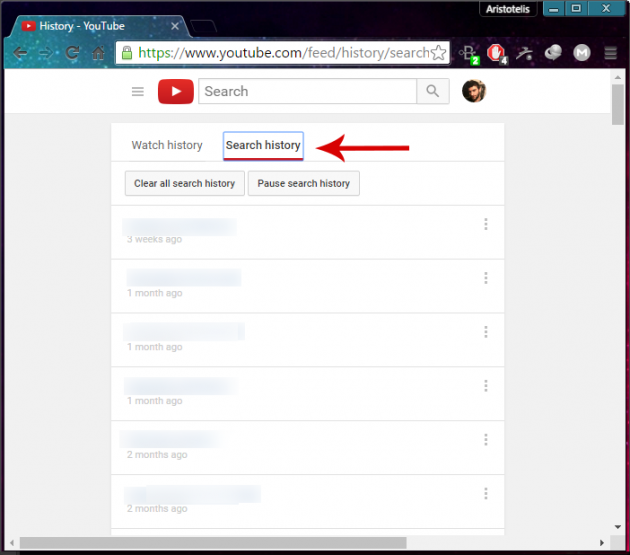Open options for the 3 weeks ago entry
Image resolution: width=630 pixels, height=555 pixels.
[486, 224]
